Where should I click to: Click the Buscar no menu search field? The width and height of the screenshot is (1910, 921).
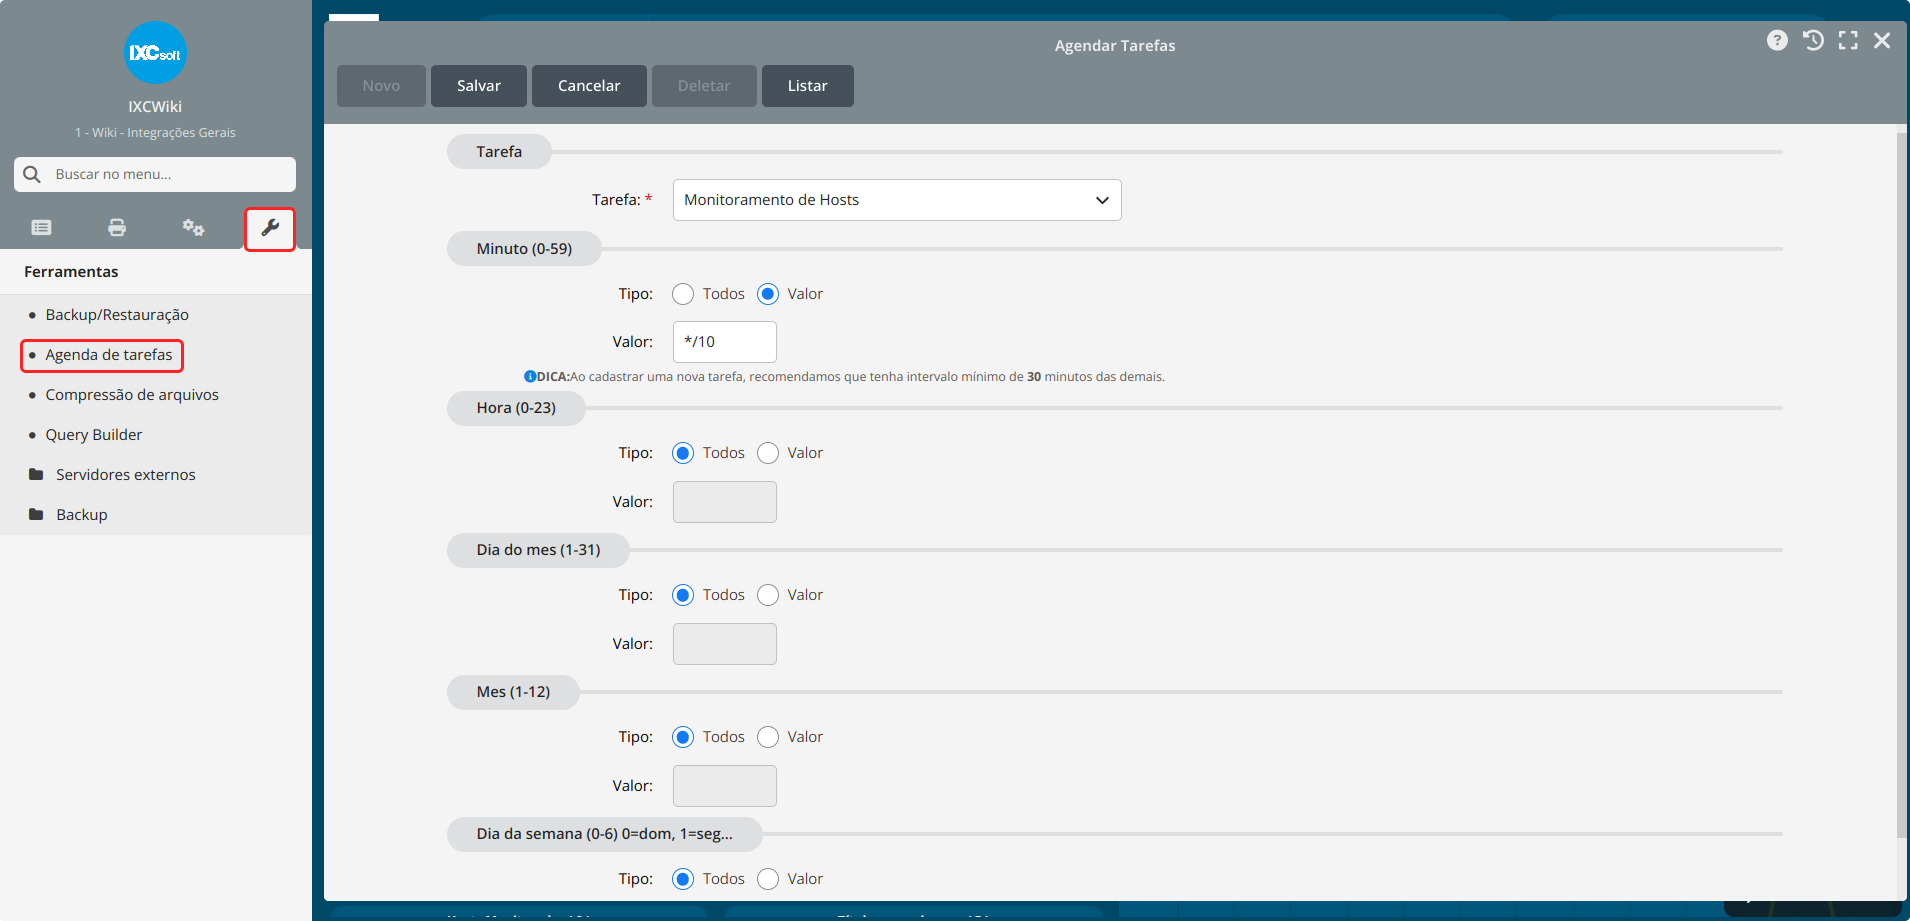(155, 174)
